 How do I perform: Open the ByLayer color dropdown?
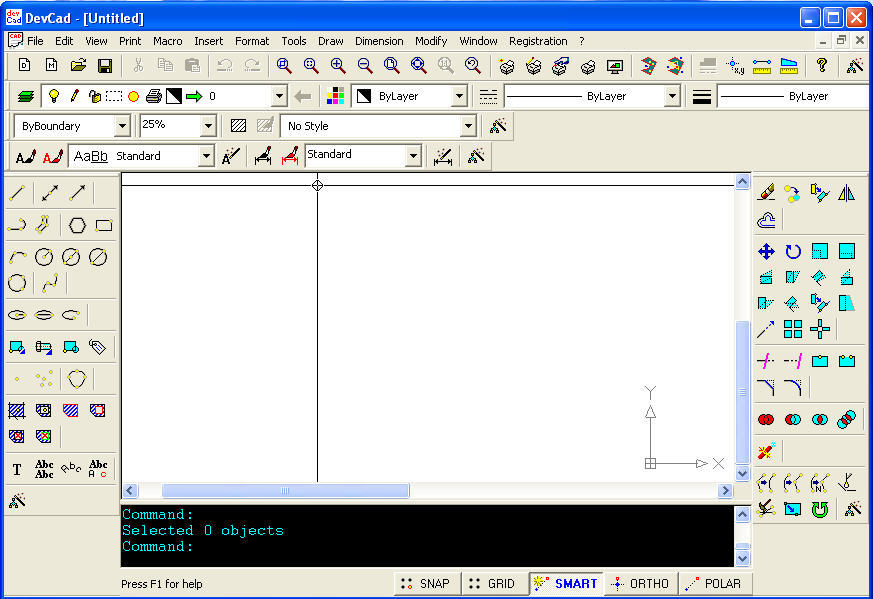click(457, 96)
